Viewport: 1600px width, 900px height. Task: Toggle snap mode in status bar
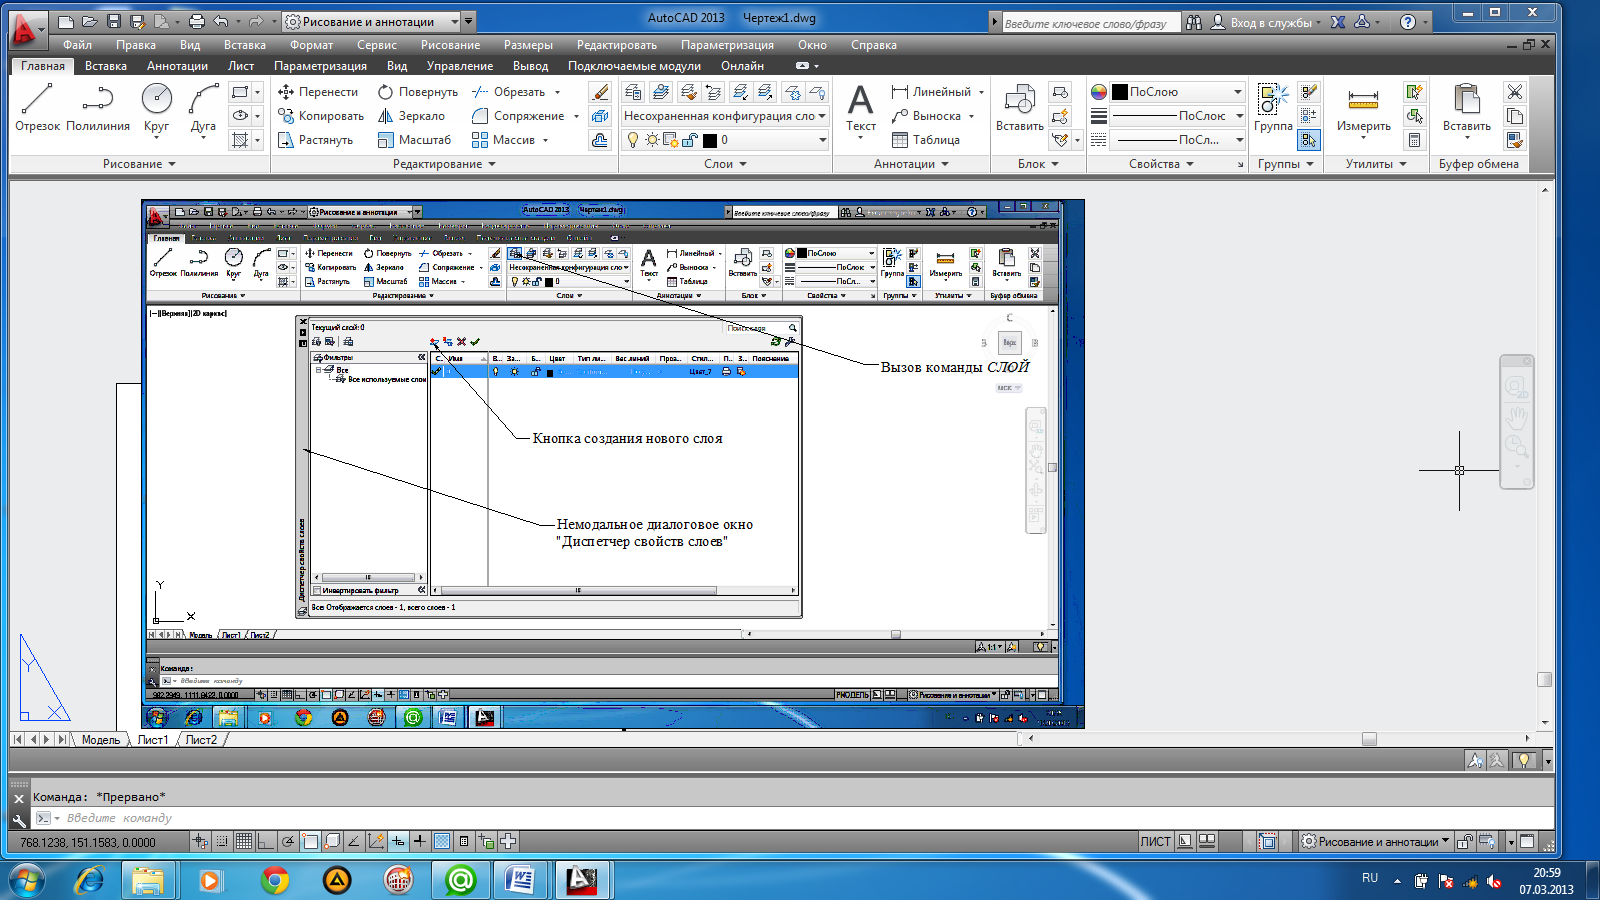222,842
